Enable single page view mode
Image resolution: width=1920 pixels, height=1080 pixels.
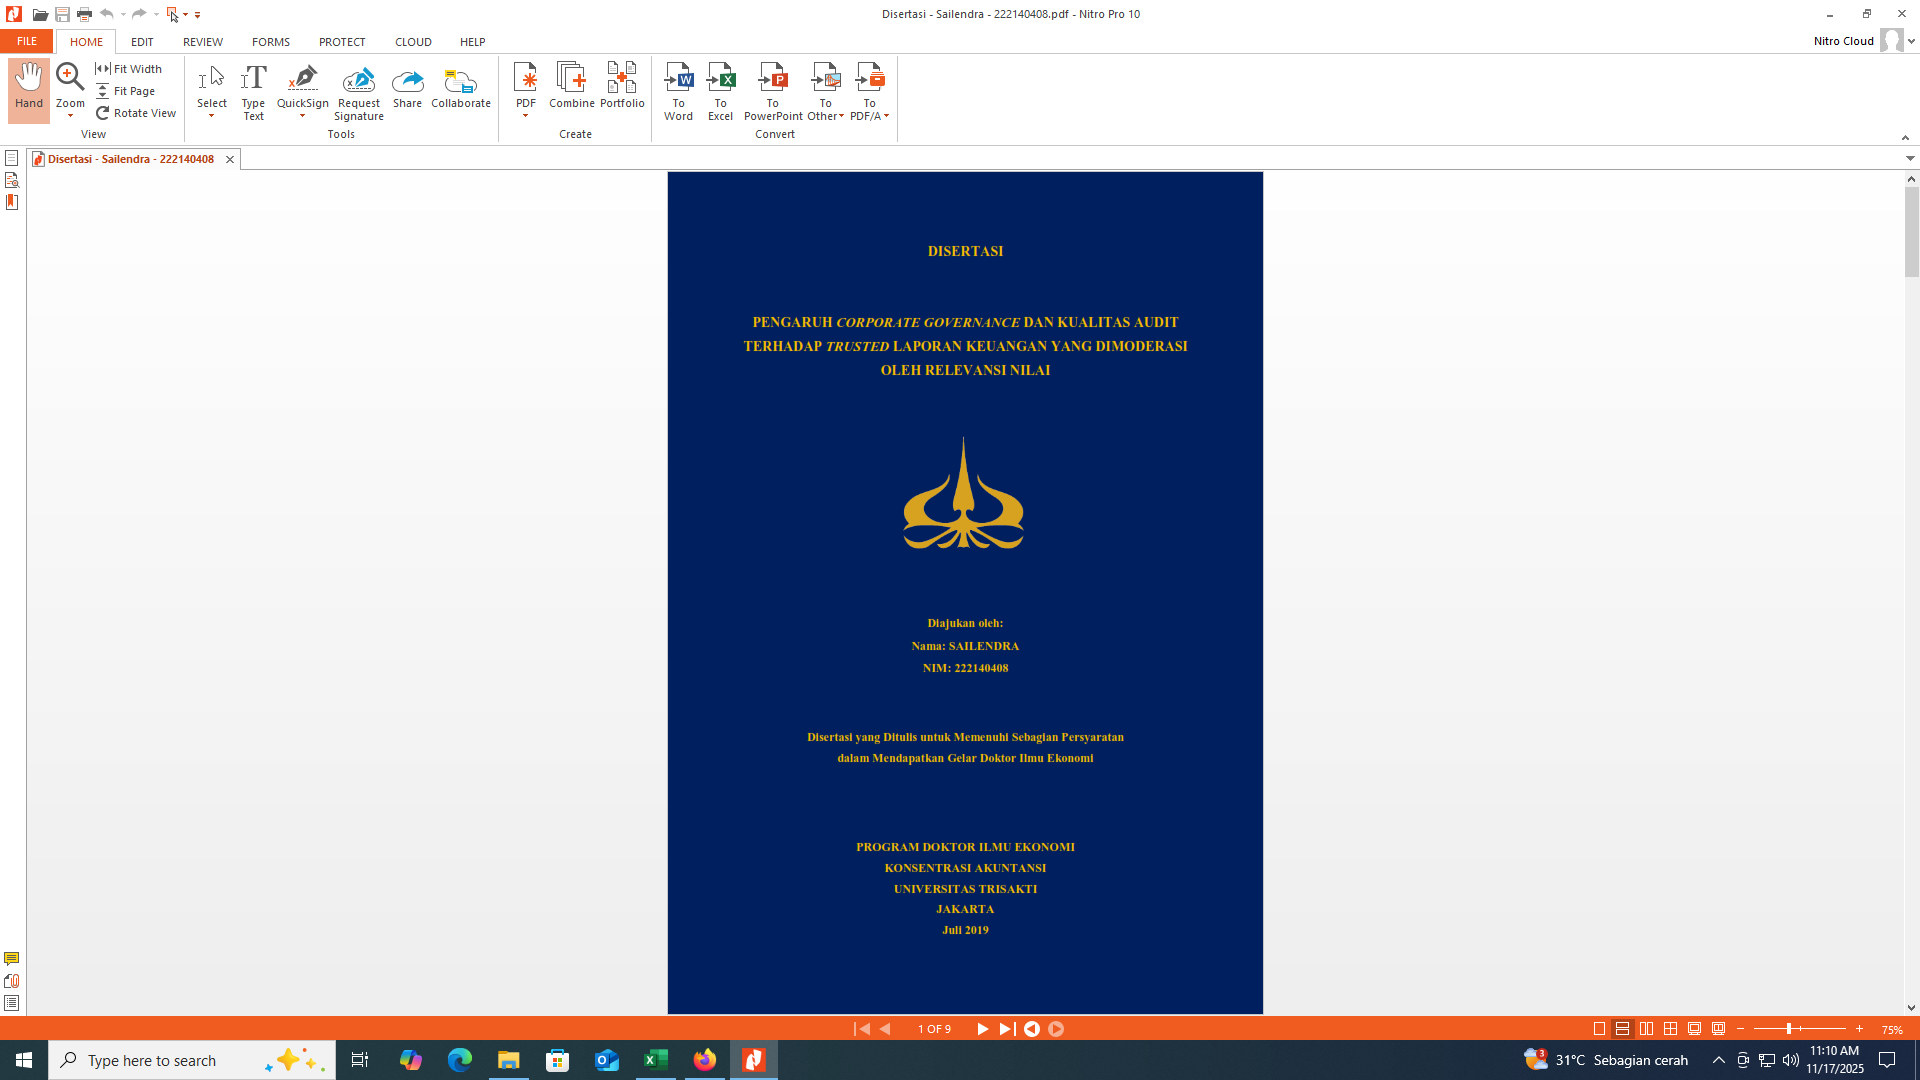point(1599,1029)
